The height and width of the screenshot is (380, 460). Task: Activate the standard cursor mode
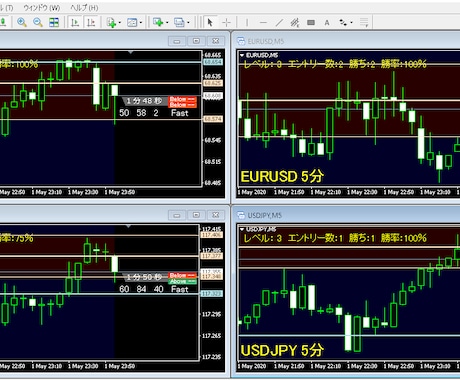pyautogui.click(x=210, y=22)
